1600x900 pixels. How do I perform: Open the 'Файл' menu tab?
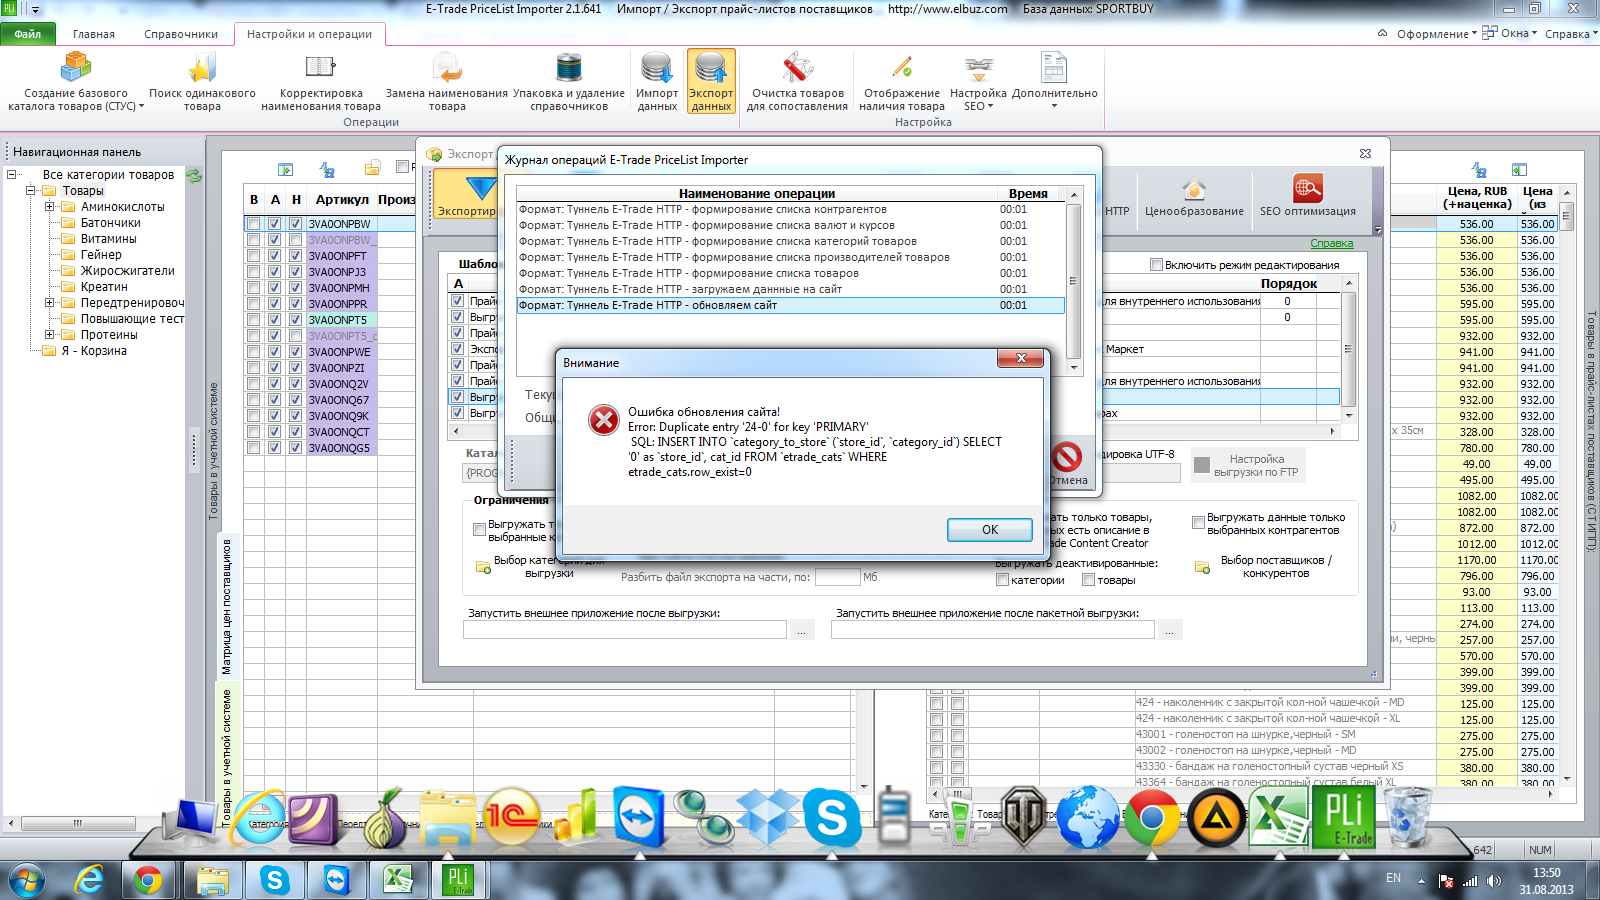[28, 34]
